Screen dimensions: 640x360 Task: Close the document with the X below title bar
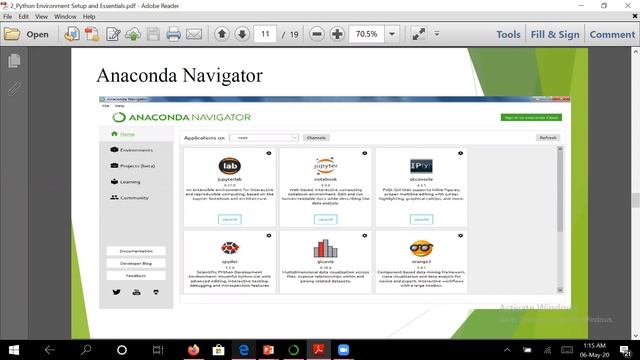(x=635, y=16)
